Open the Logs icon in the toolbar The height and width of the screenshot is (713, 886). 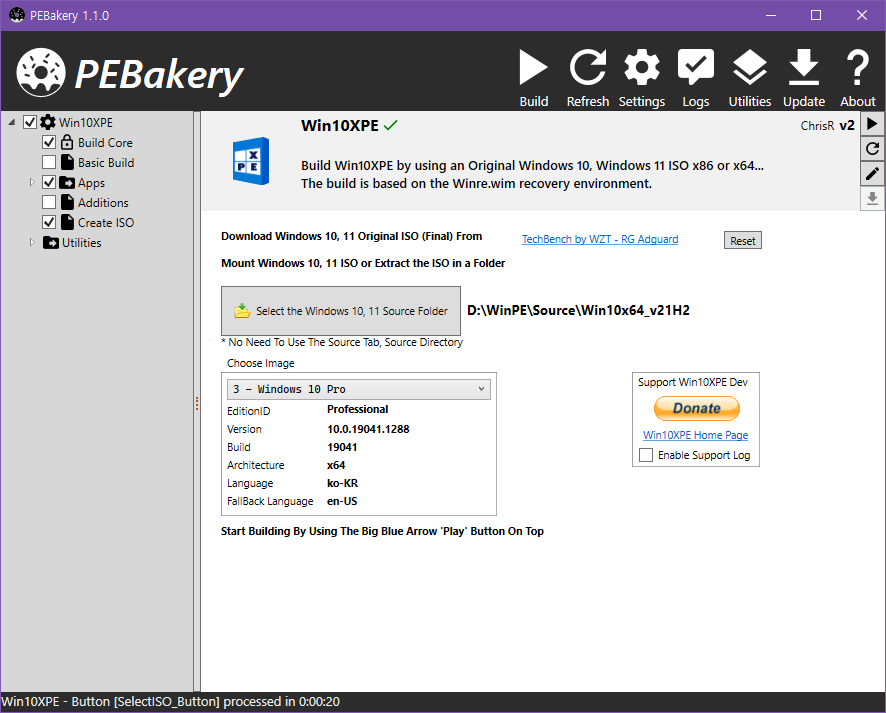pos(696,68)
